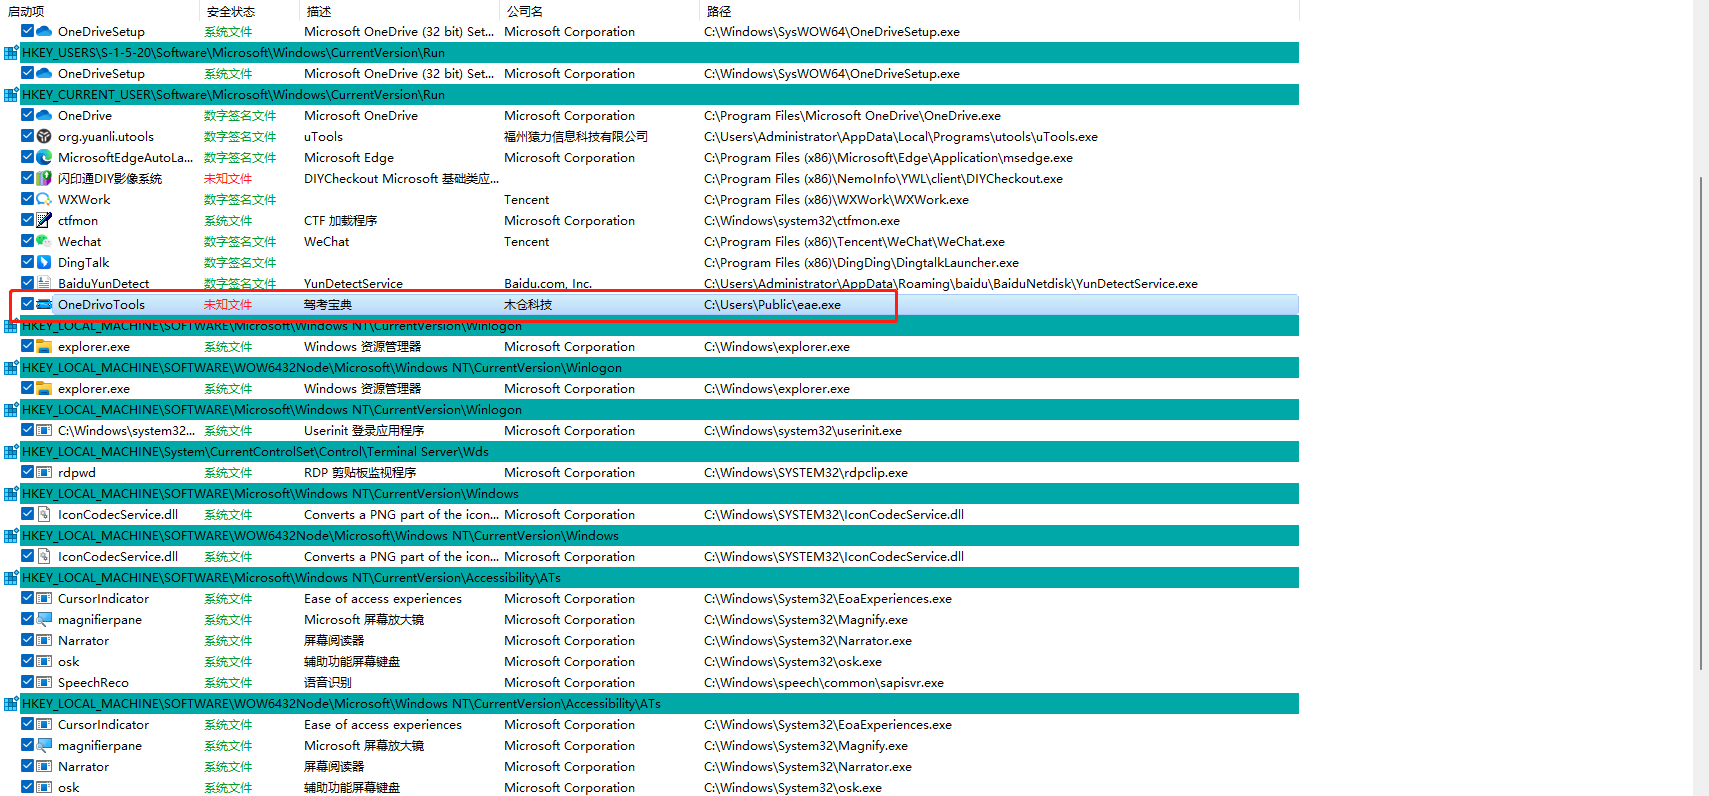Image resolution: width=1709 pixels, height=796 pixels.
Task: Disable the MicrosoftEdgeAutoLa... startup checkbox
Action: (27, 157)
